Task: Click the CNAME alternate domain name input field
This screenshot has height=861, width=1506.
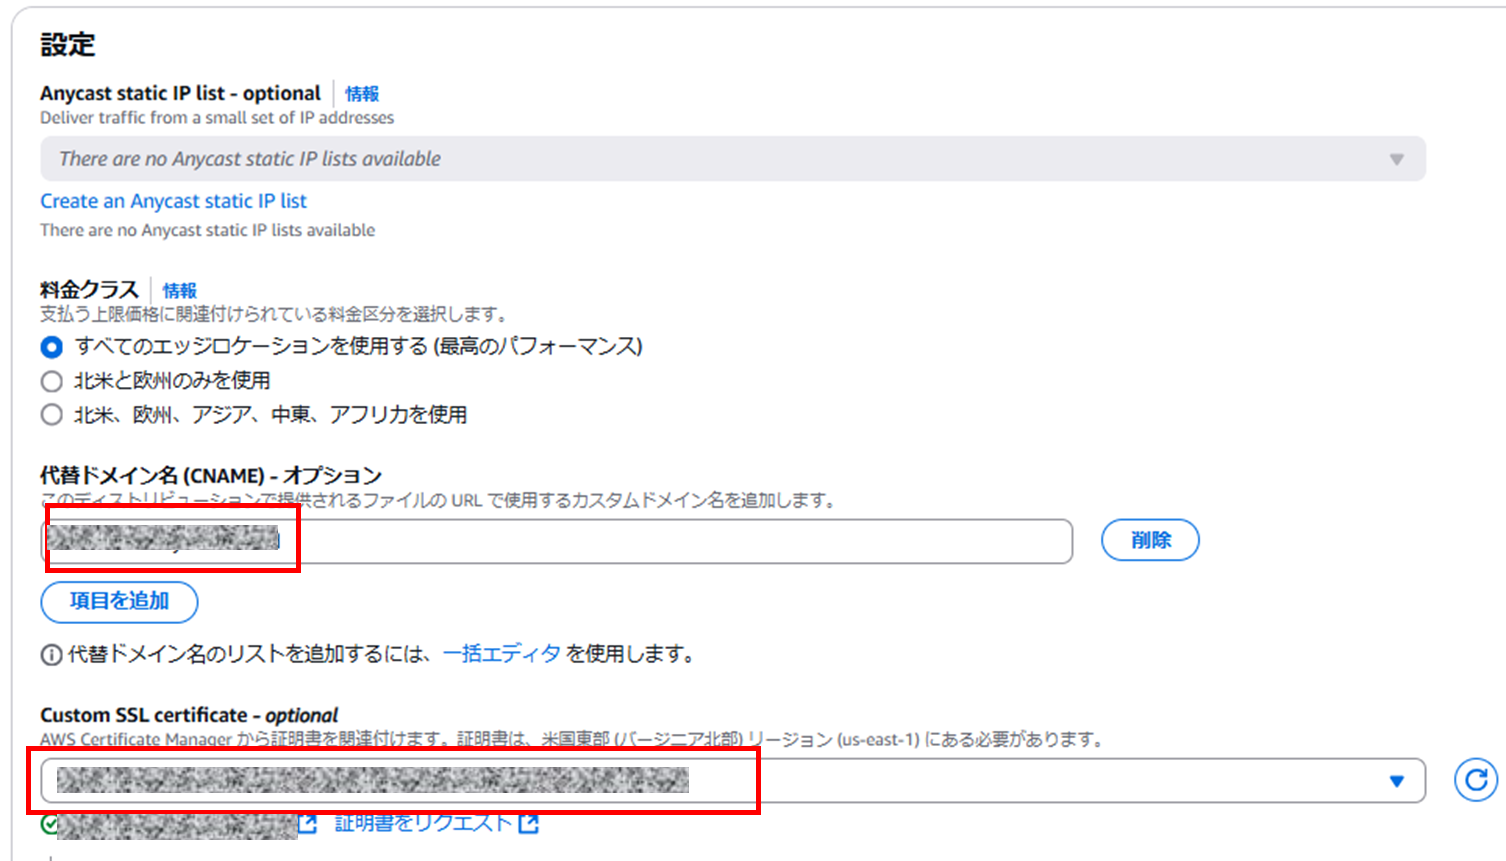Action: point(556,541)
